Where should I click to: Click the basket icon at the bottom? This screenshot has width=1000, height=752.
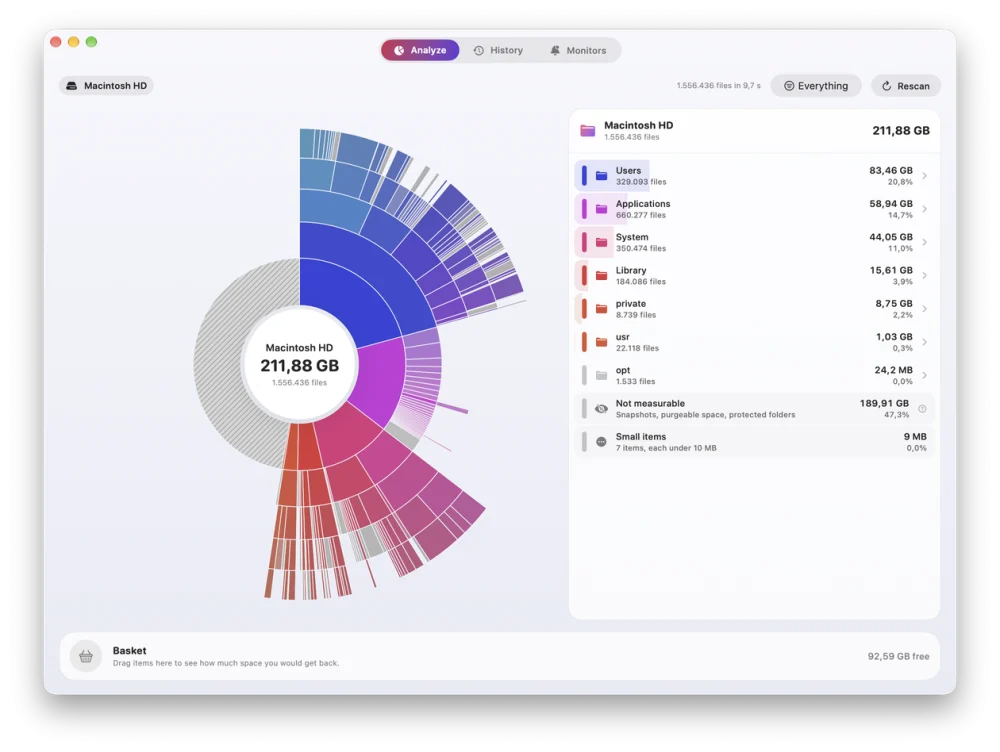pos(86,656)
